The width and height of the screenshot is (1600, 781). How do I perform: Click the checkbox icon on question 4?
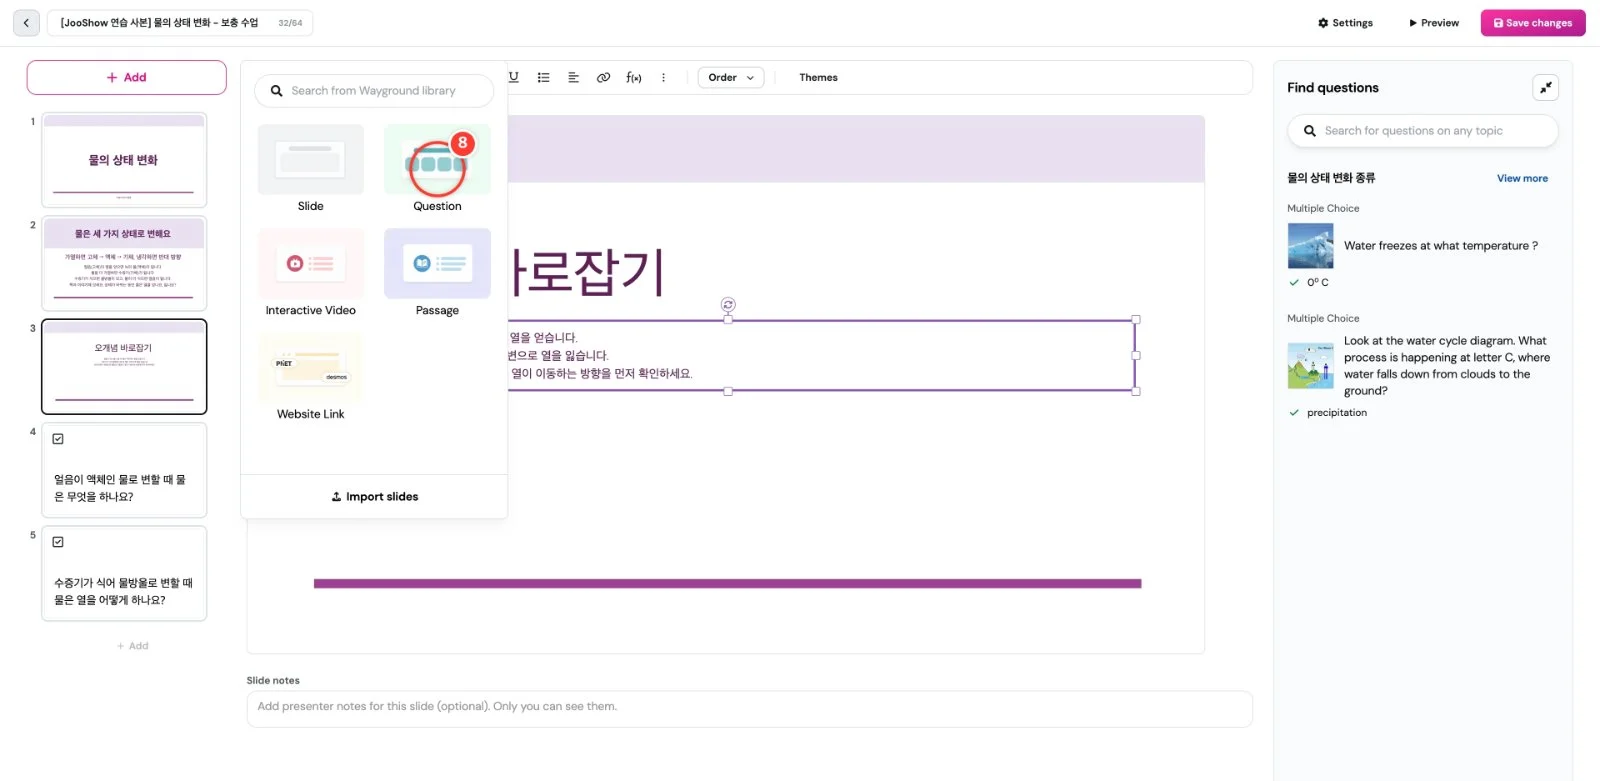coord(58,439)
